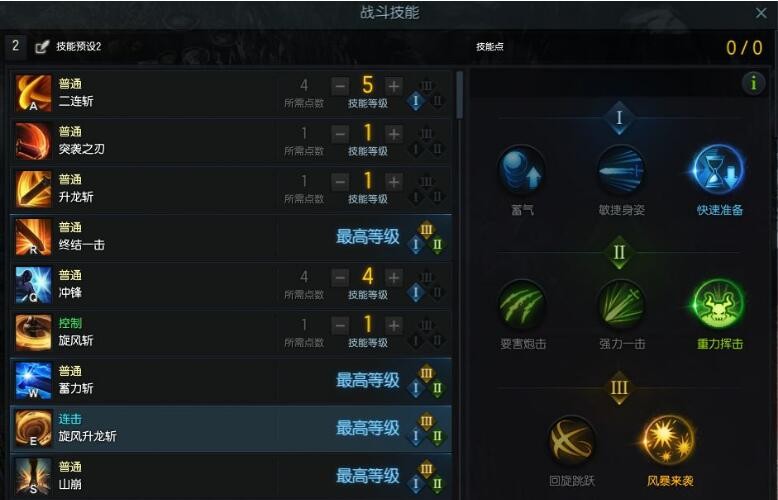Image resolution: width=778 pixels, height=500 pixels.
Task: Click the edit icon beside 技能预设2
Action: pyautogui.click(x=42, y=47)
